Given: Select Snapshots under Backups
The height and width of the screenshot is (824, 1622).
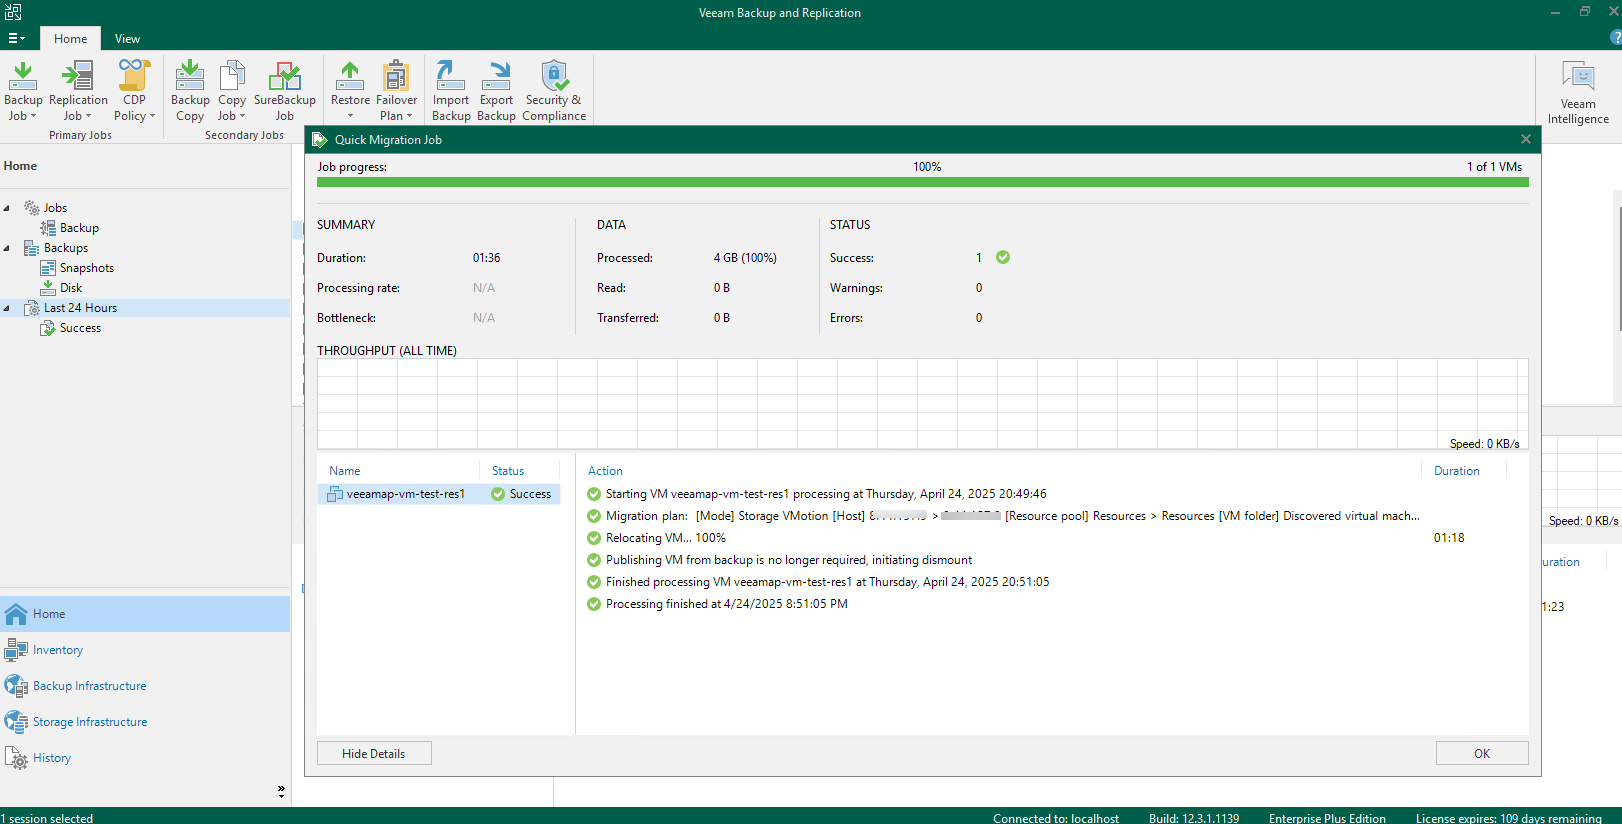Looking at the screenshot, I should (87, 268).
